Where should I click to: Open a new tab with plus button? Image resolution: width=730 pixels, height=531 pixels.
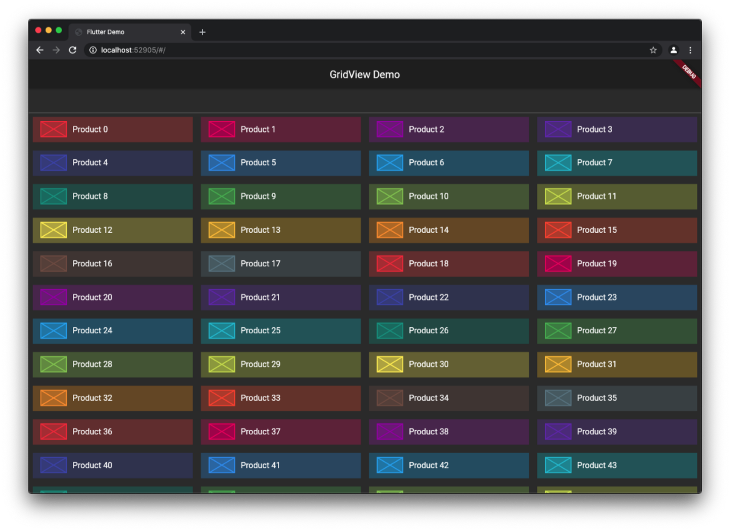click(202, 32)
